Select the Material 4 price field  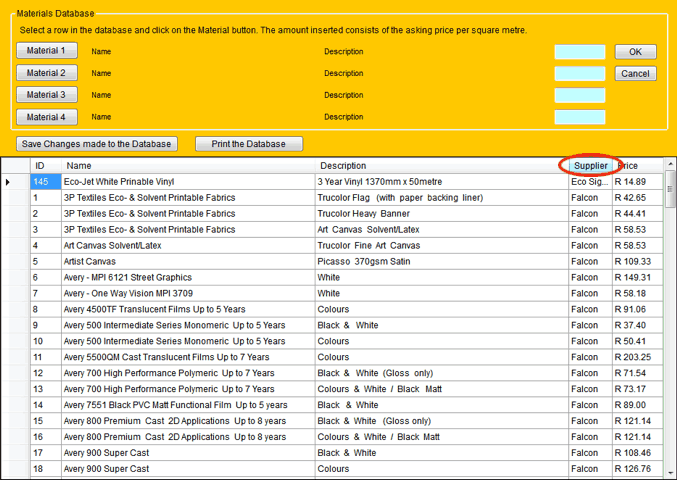(580, 118)
